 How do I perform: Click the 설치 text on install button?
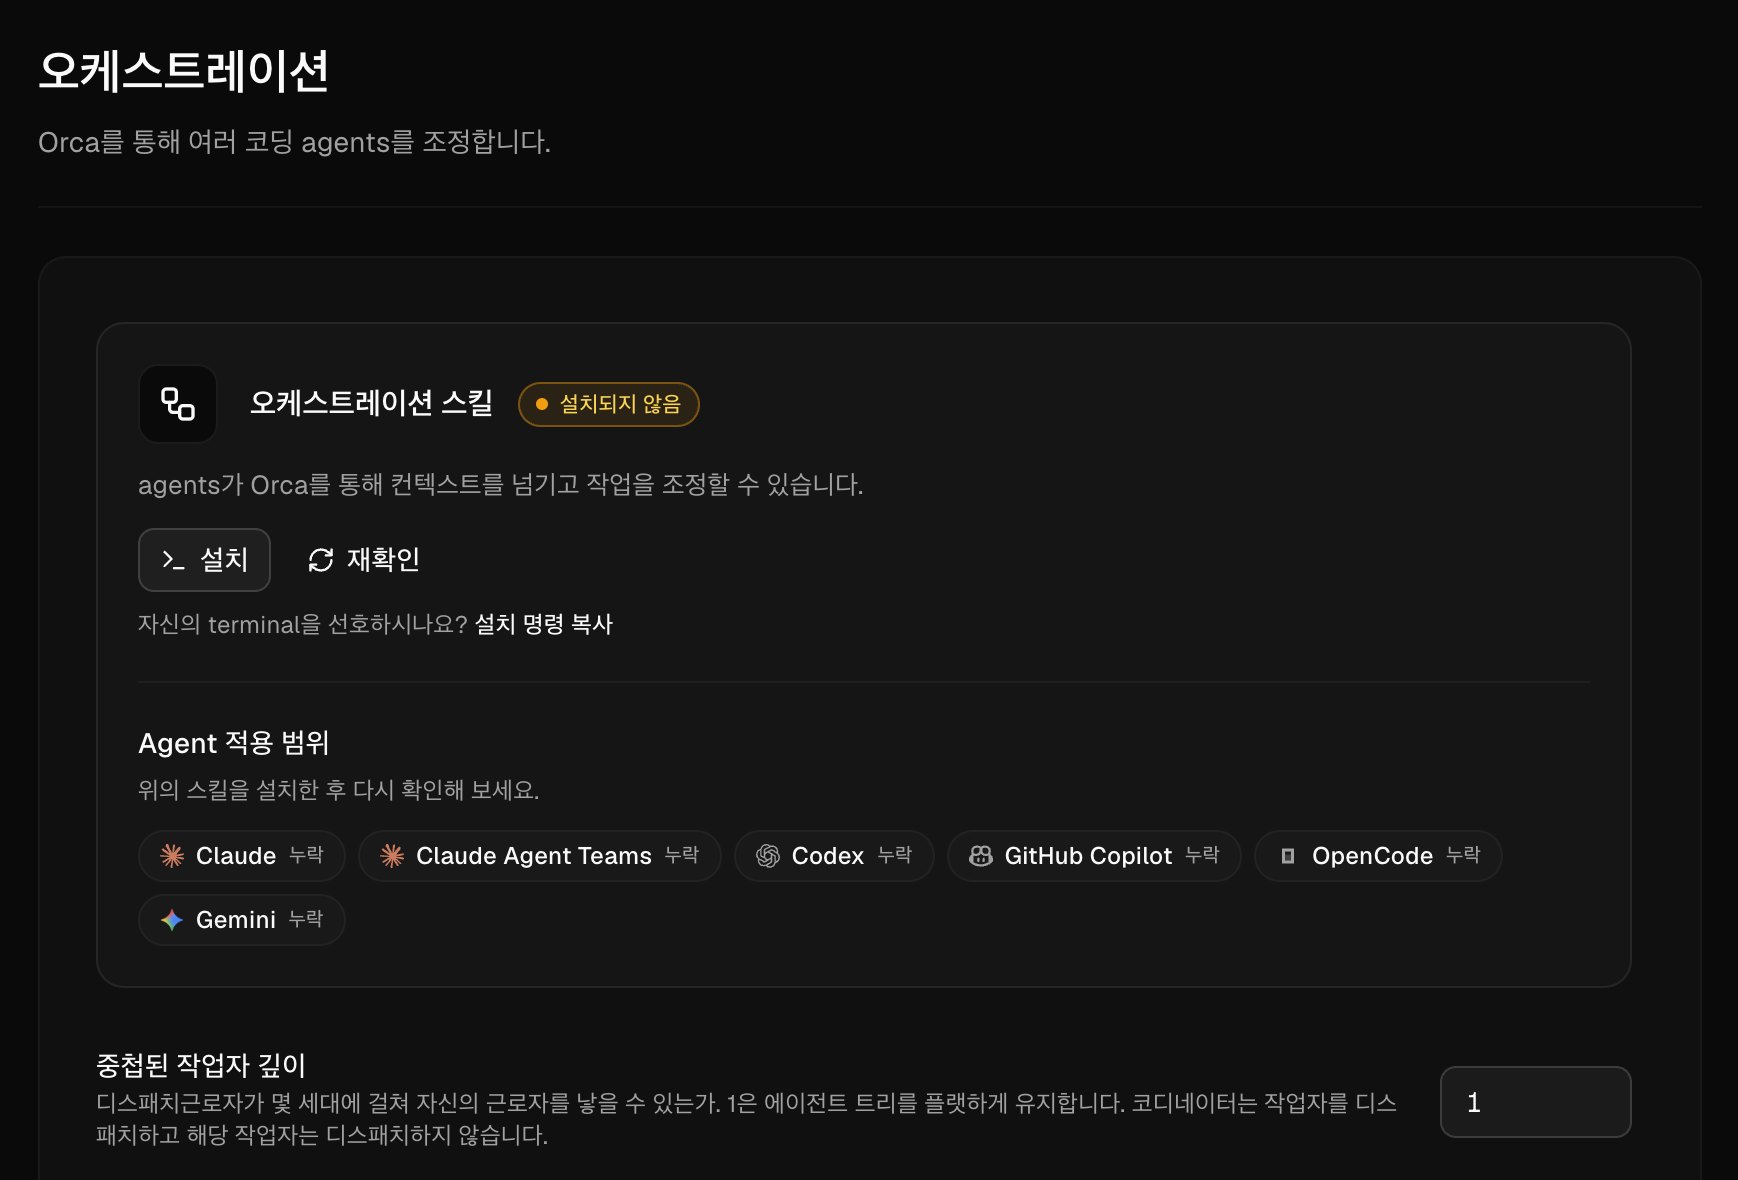click(x=224, y=559)
